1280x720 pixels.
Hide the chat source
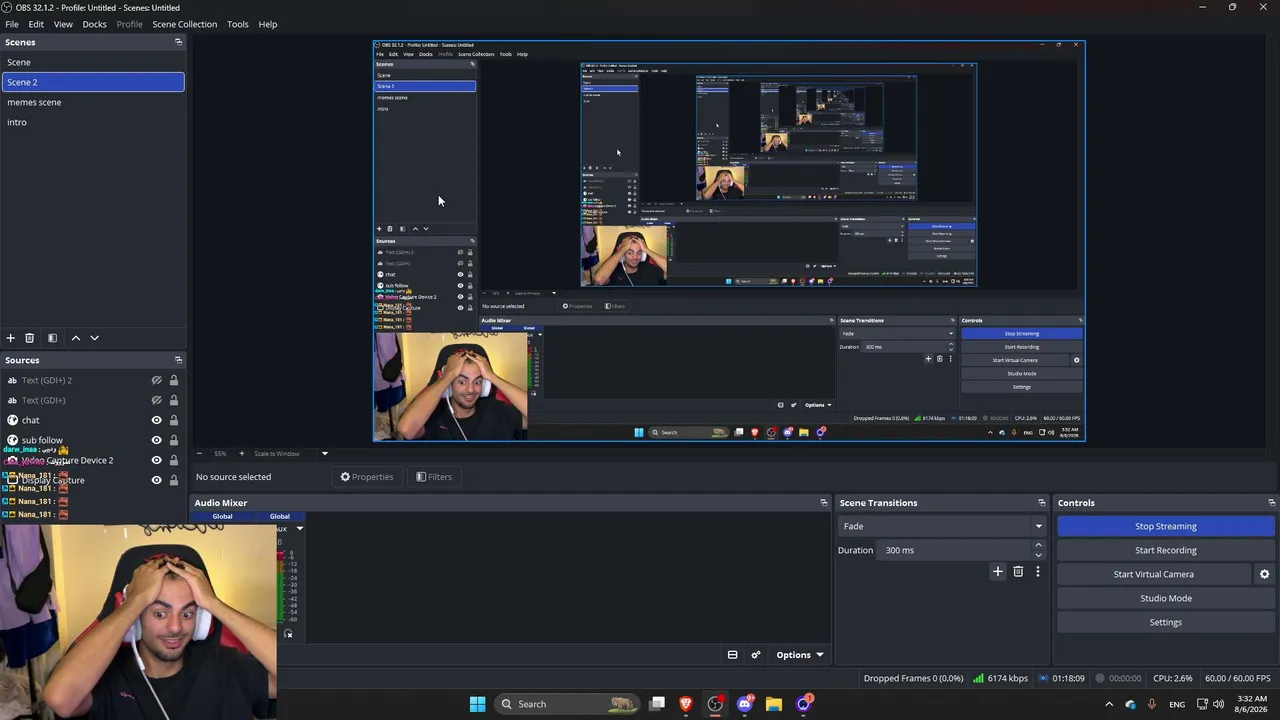coord(156,420)
